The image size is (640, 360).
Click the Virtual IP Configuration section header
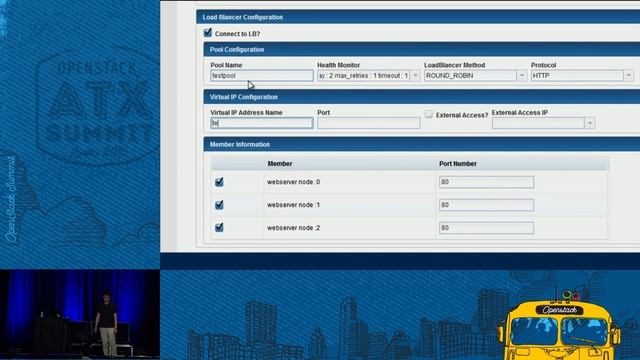point(422,97)
